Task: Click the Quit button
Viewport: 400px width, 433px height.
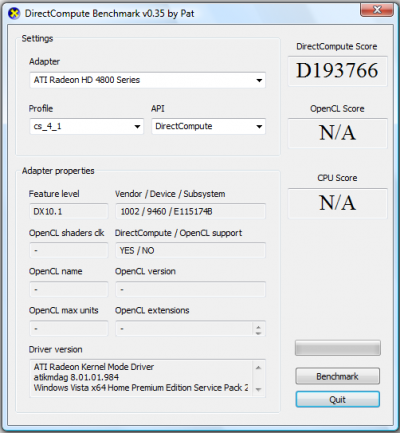Action: click(337, 399)
